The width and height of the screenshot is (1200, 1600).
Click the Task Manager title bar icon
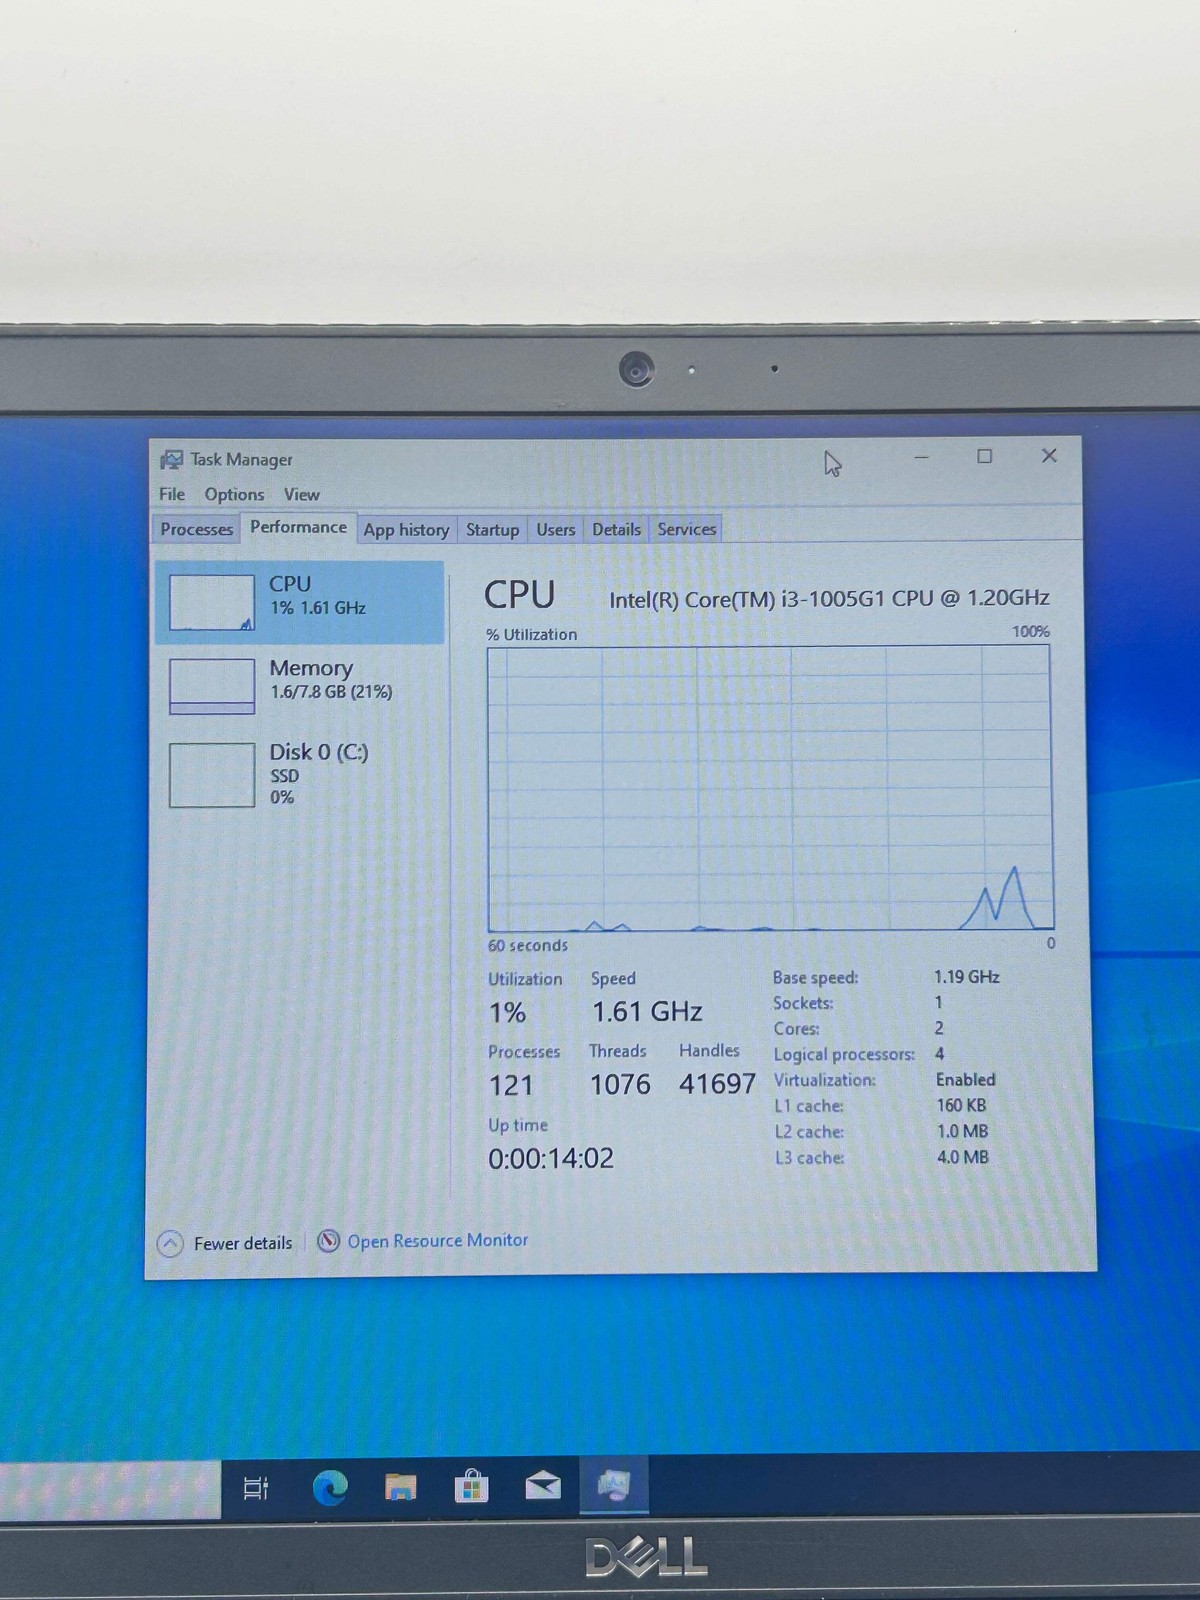click(x=171, y=460)
